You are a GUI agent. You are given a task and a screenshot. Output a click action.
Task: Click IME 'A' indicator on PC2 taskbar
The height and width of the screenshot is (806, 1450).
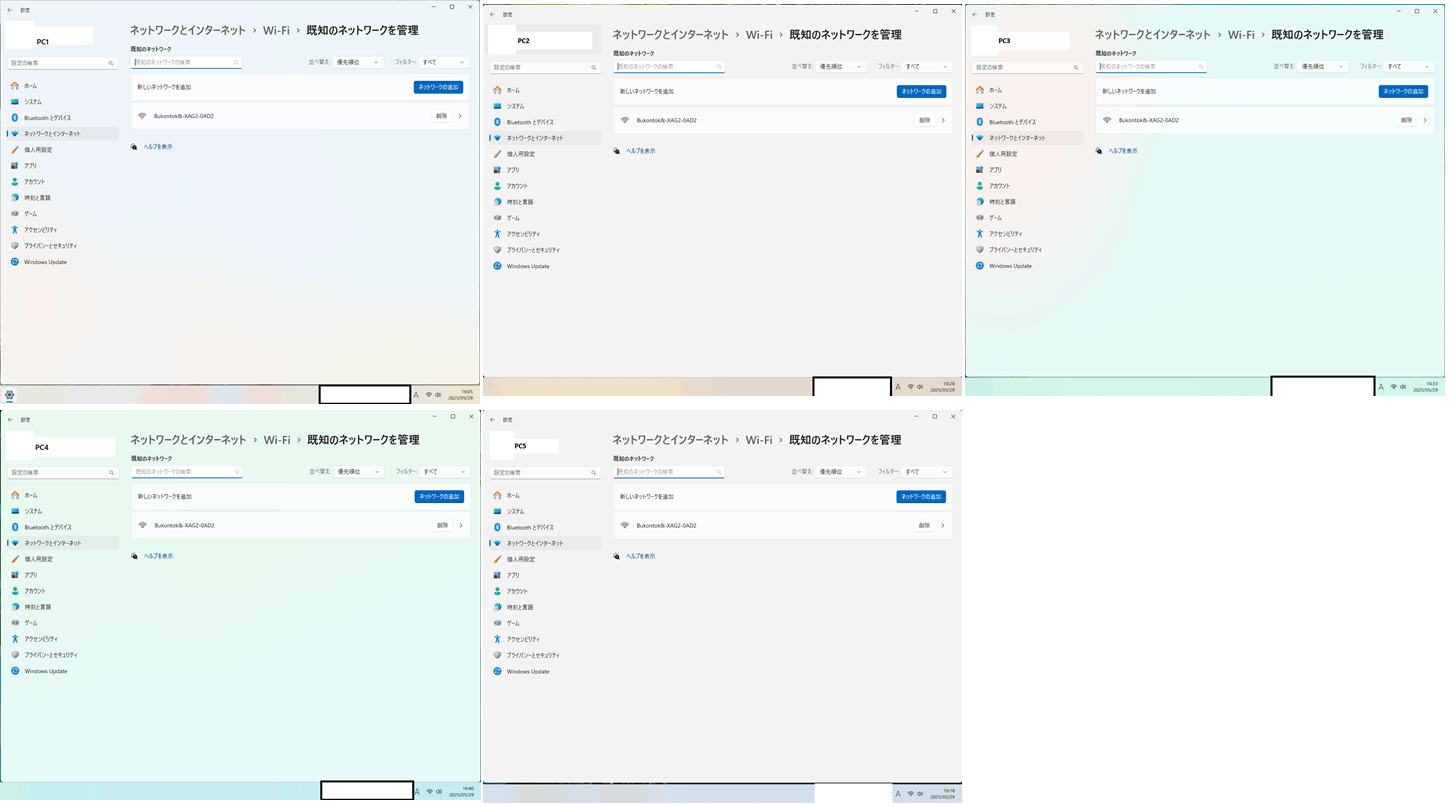(898, 387)
